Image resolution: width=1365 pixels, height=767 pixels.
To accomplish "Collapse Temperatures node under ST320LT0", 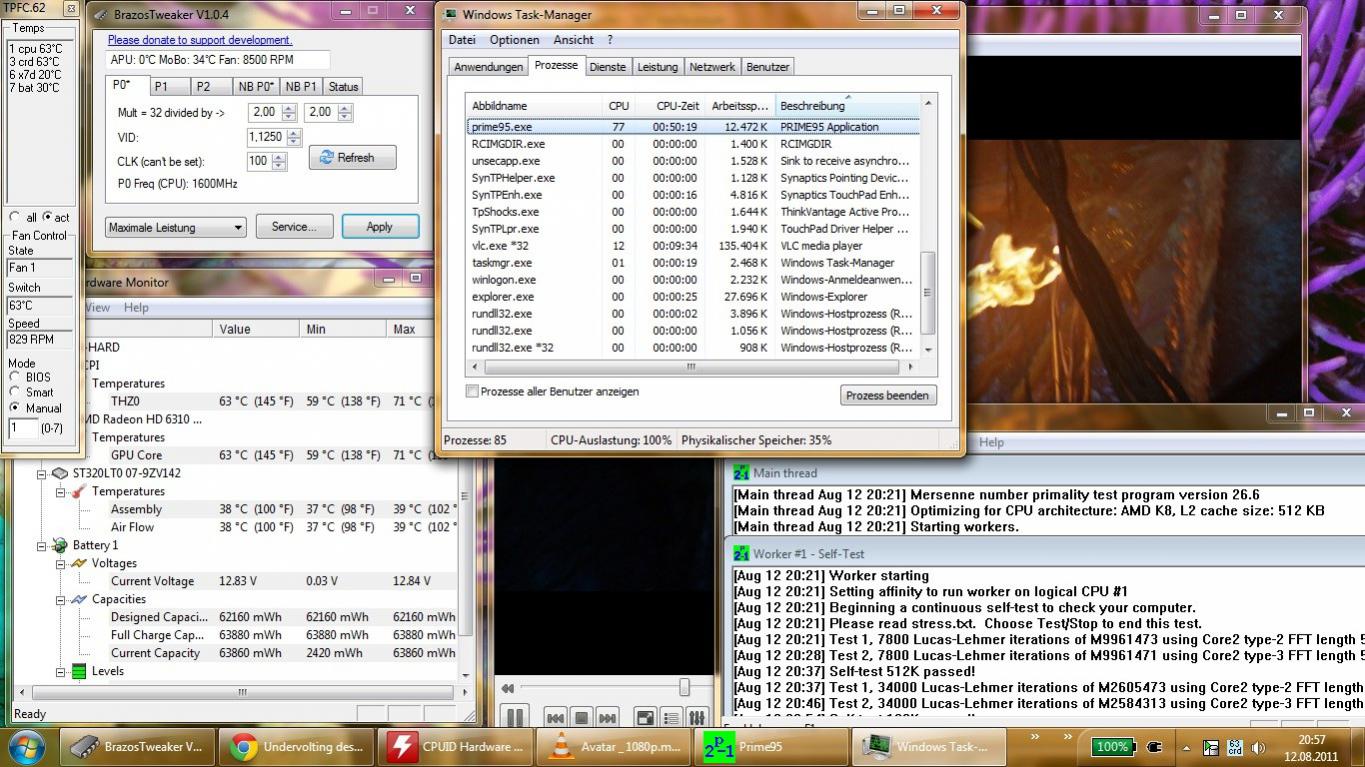I will click(60, 491).
